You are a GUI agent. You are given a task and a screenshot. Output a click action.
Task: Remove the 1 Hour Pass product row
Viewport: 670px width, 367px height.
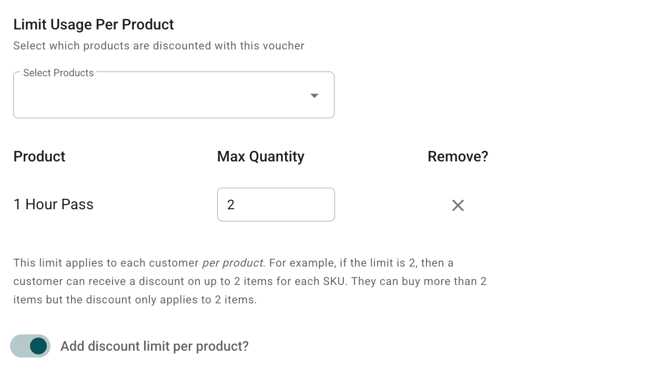coord(458,206)
